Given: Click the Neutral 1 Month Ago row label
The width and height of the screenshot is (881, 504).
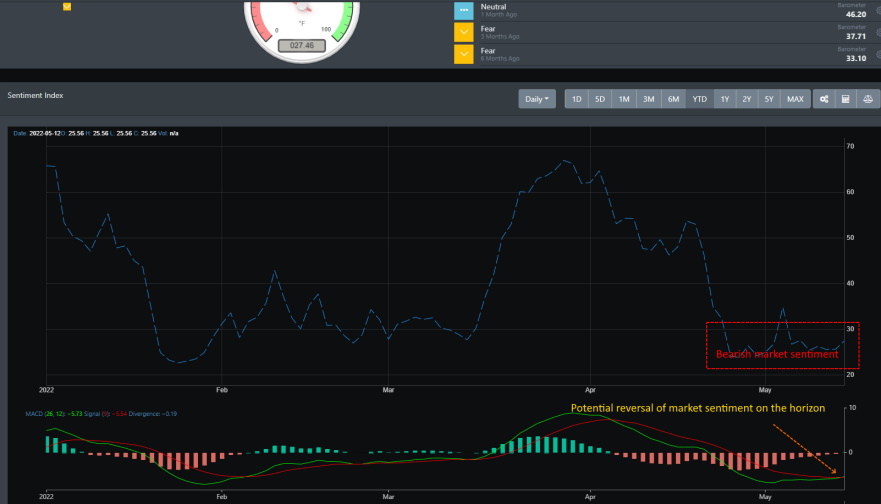Looking at the screenshot, I should (x=498, y=10).
